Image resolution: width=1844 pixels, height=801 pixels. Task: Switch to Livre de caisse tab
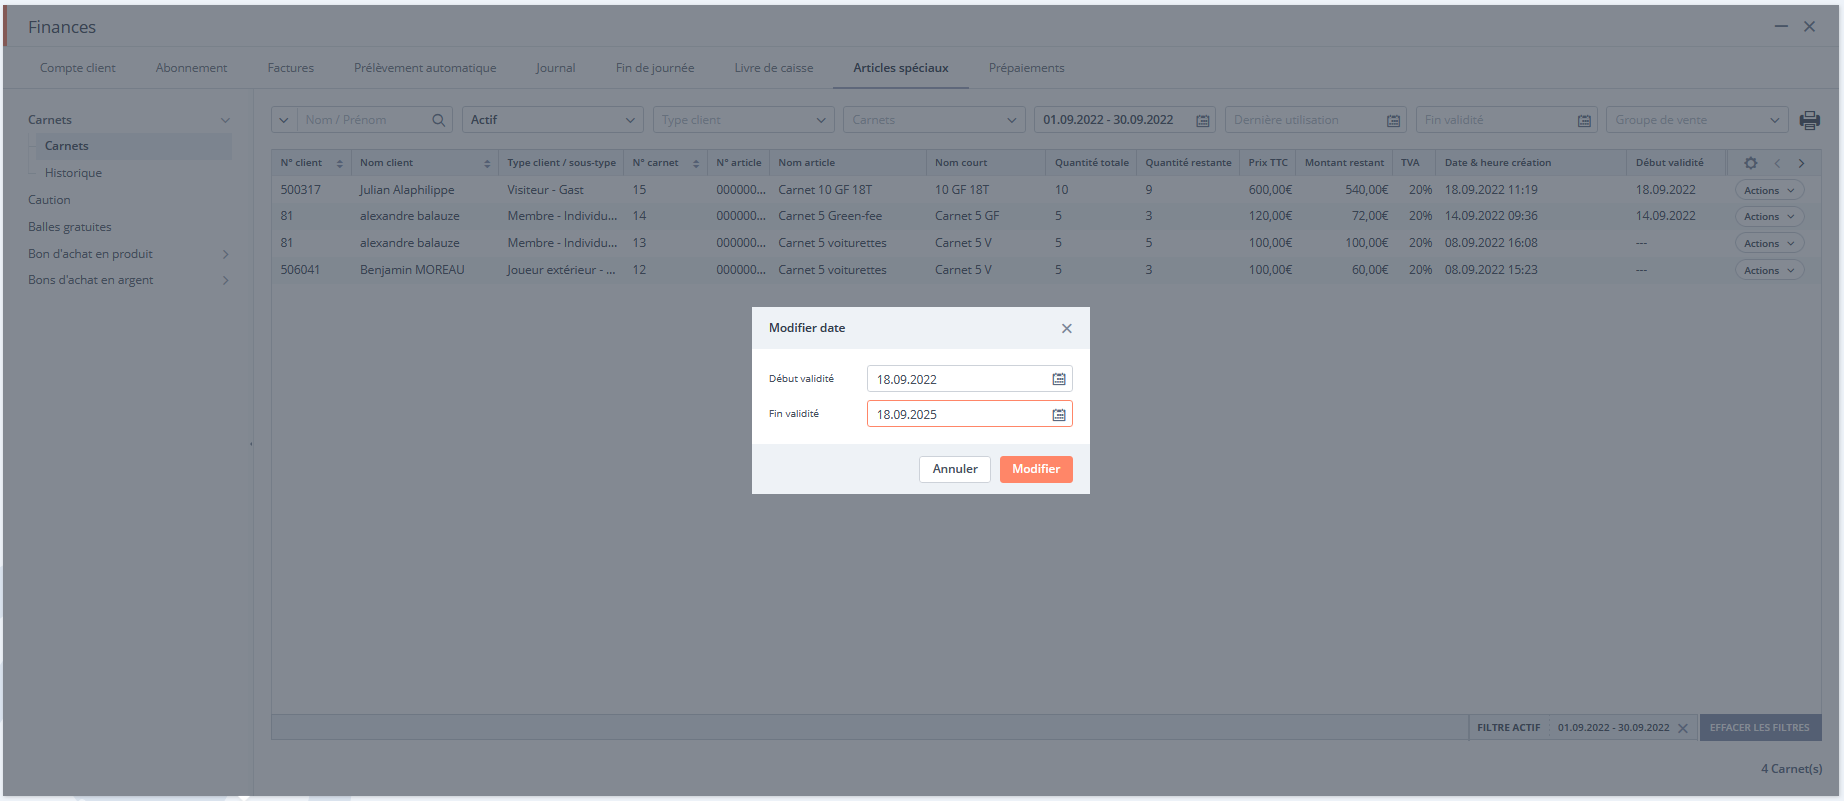pyautogui.click(x=774, y=68)
